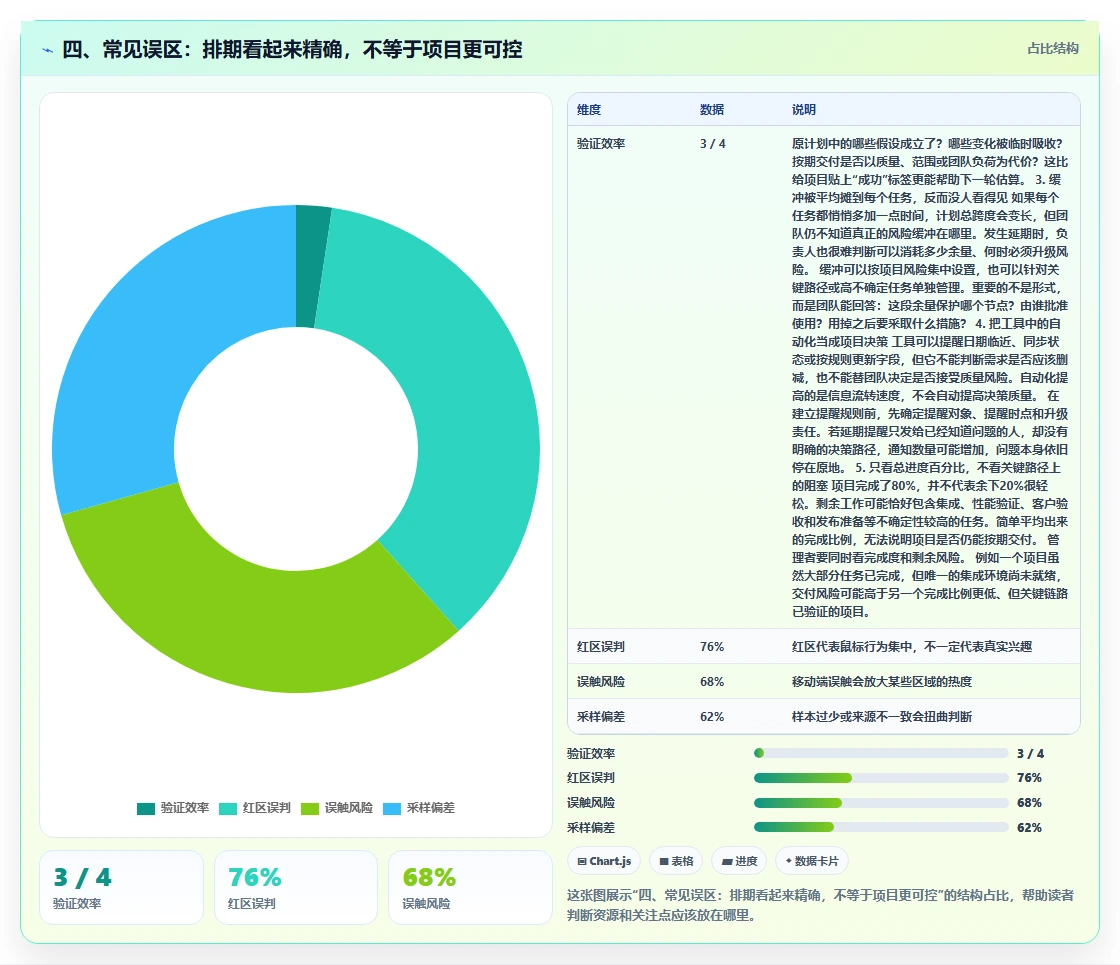Click the 红区误判 progress bar
Screen dimensions: 1120x965
coord(881,778)
